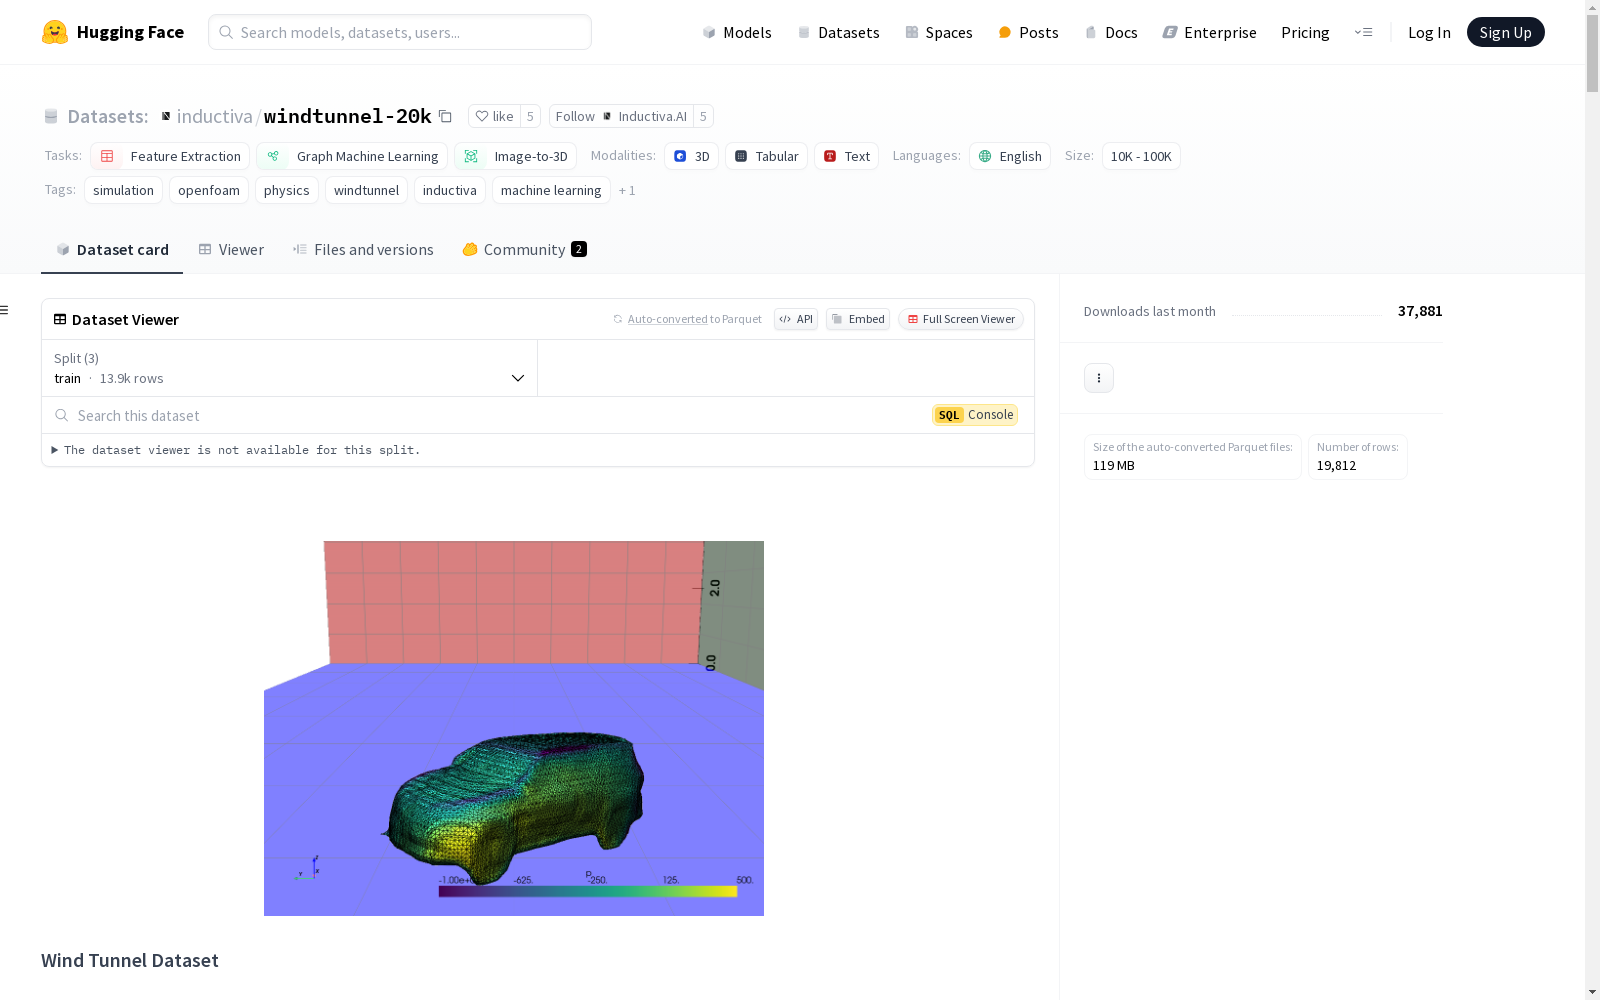Open the Docs page
Viewport: 1600px width, 1000px height.
(x=1111, y=32)
